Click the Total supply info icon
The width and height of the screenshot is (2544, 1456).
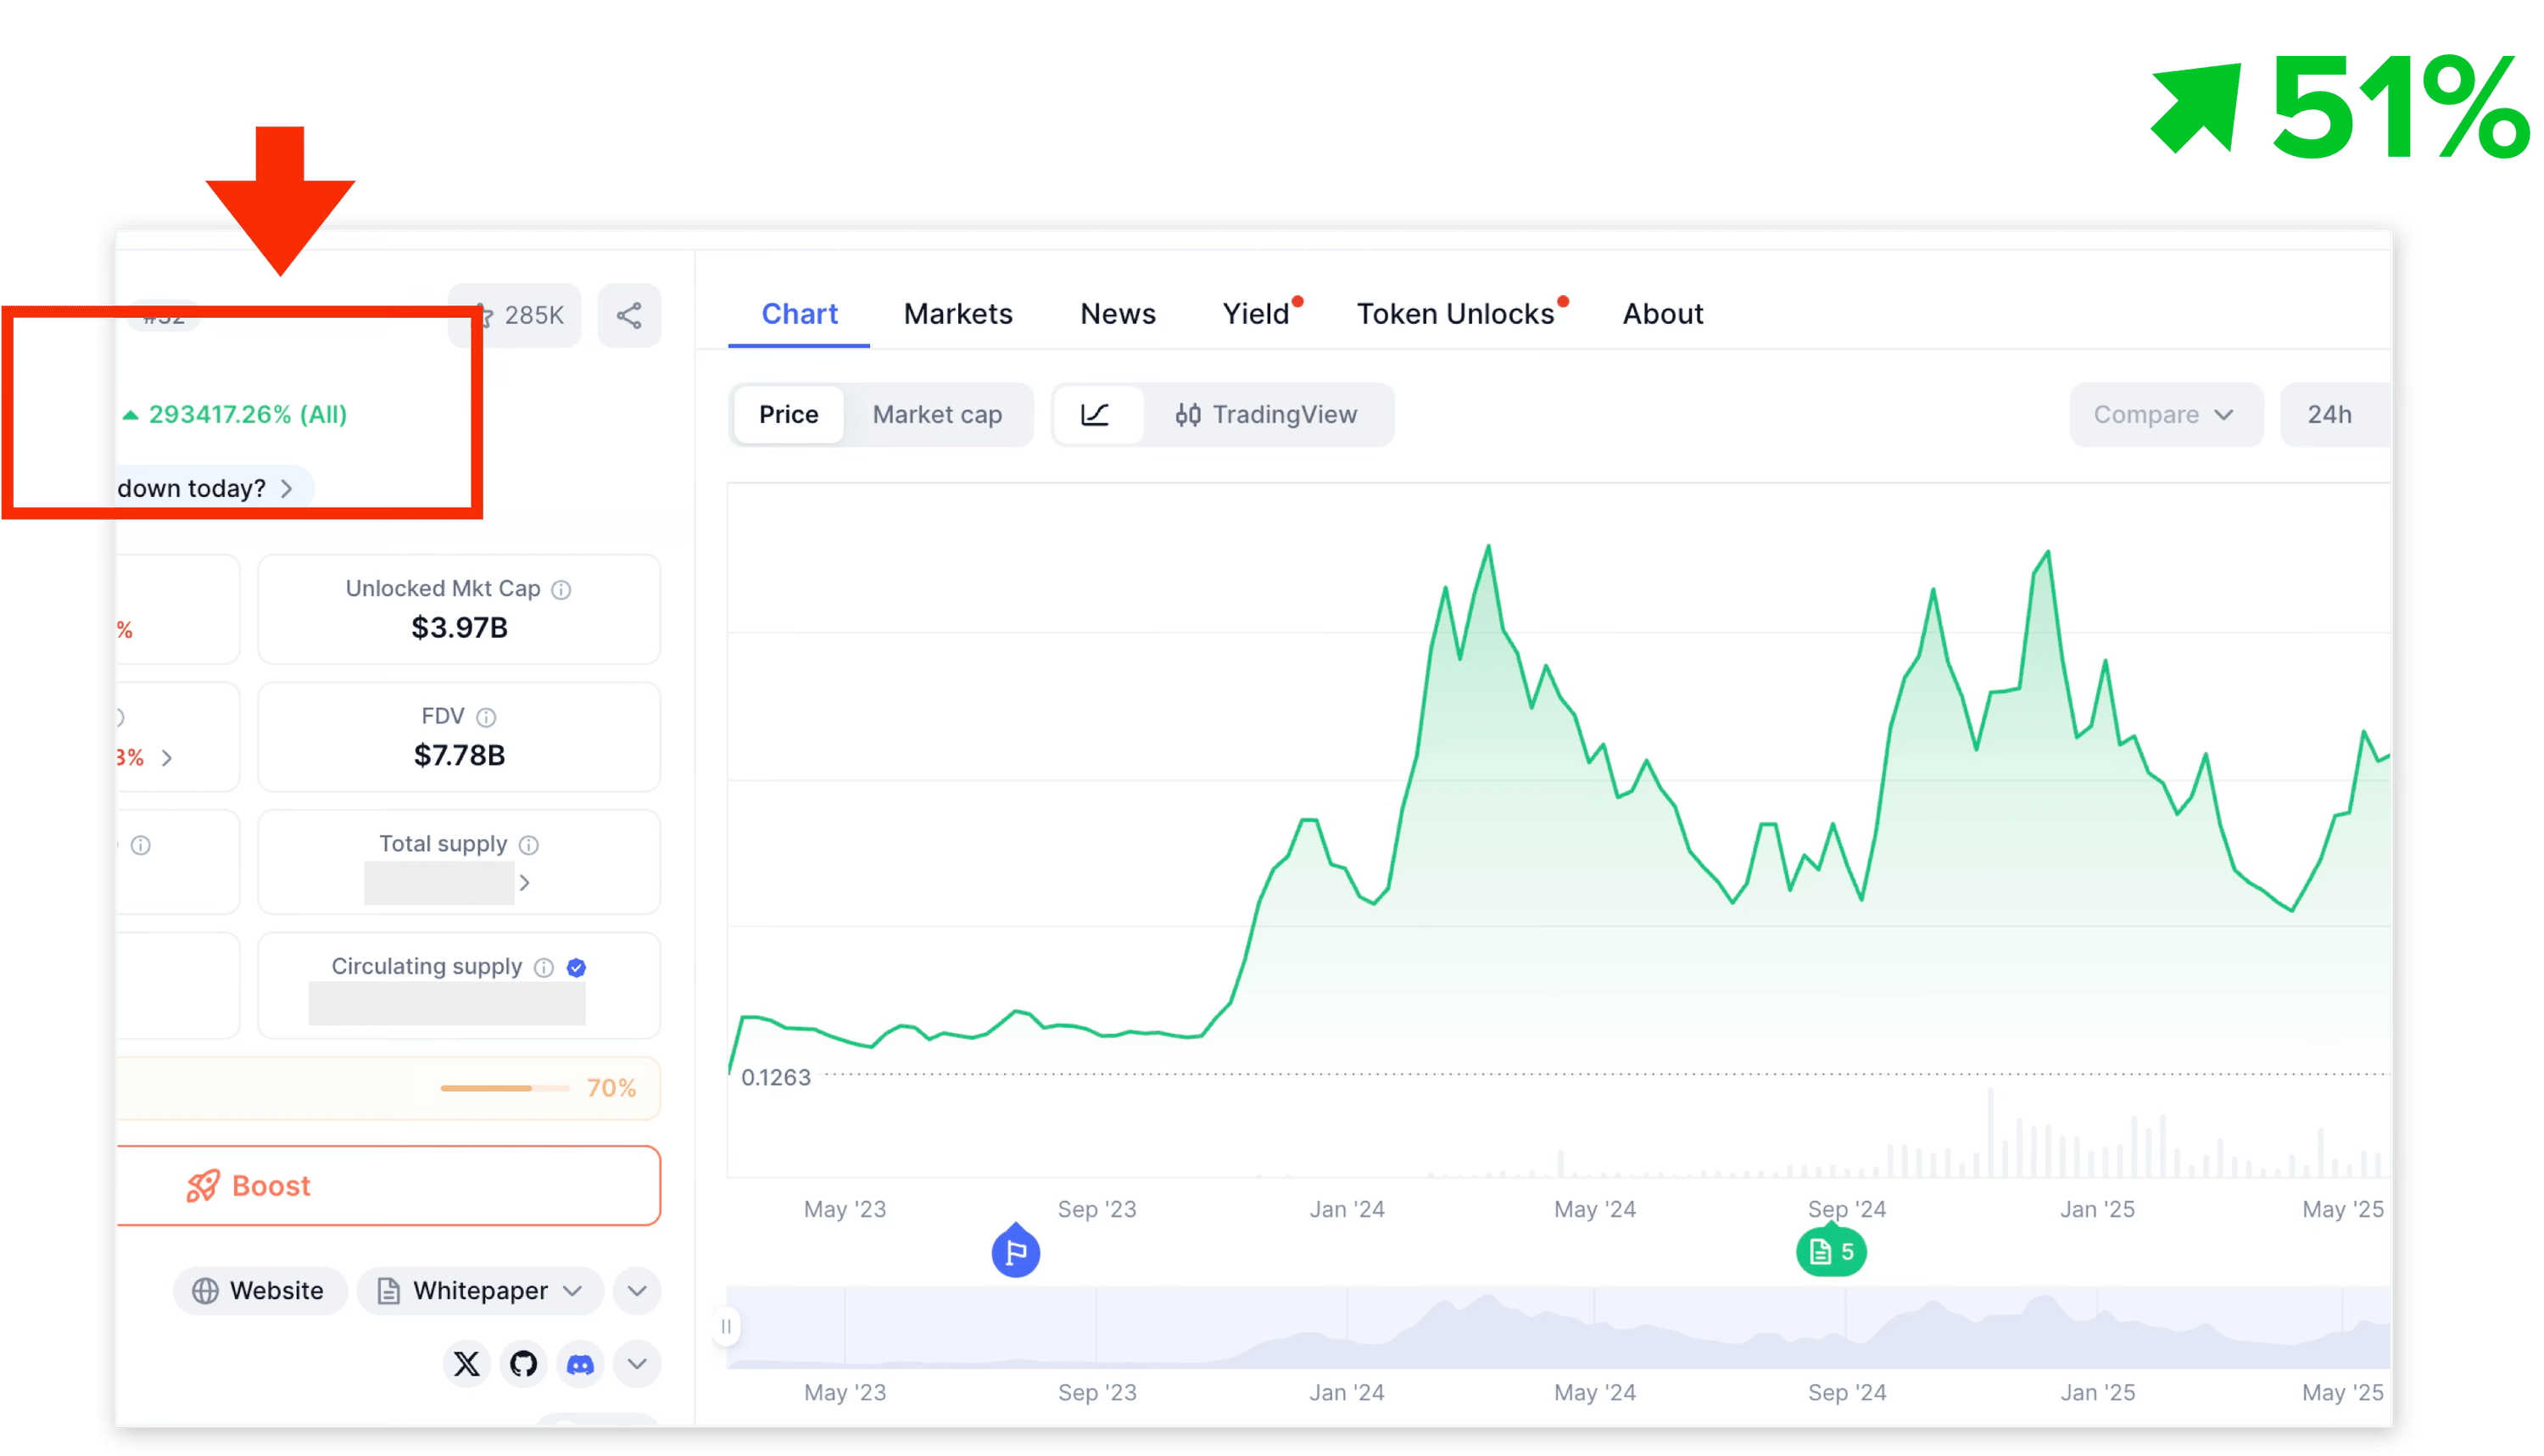point(529,845)
